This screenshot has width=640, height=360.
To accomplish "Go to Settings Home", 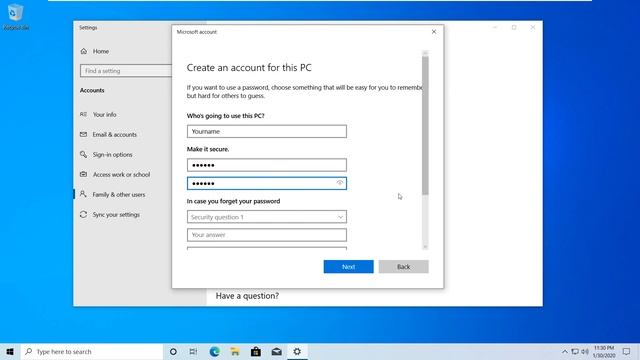I will click(100, 51).
